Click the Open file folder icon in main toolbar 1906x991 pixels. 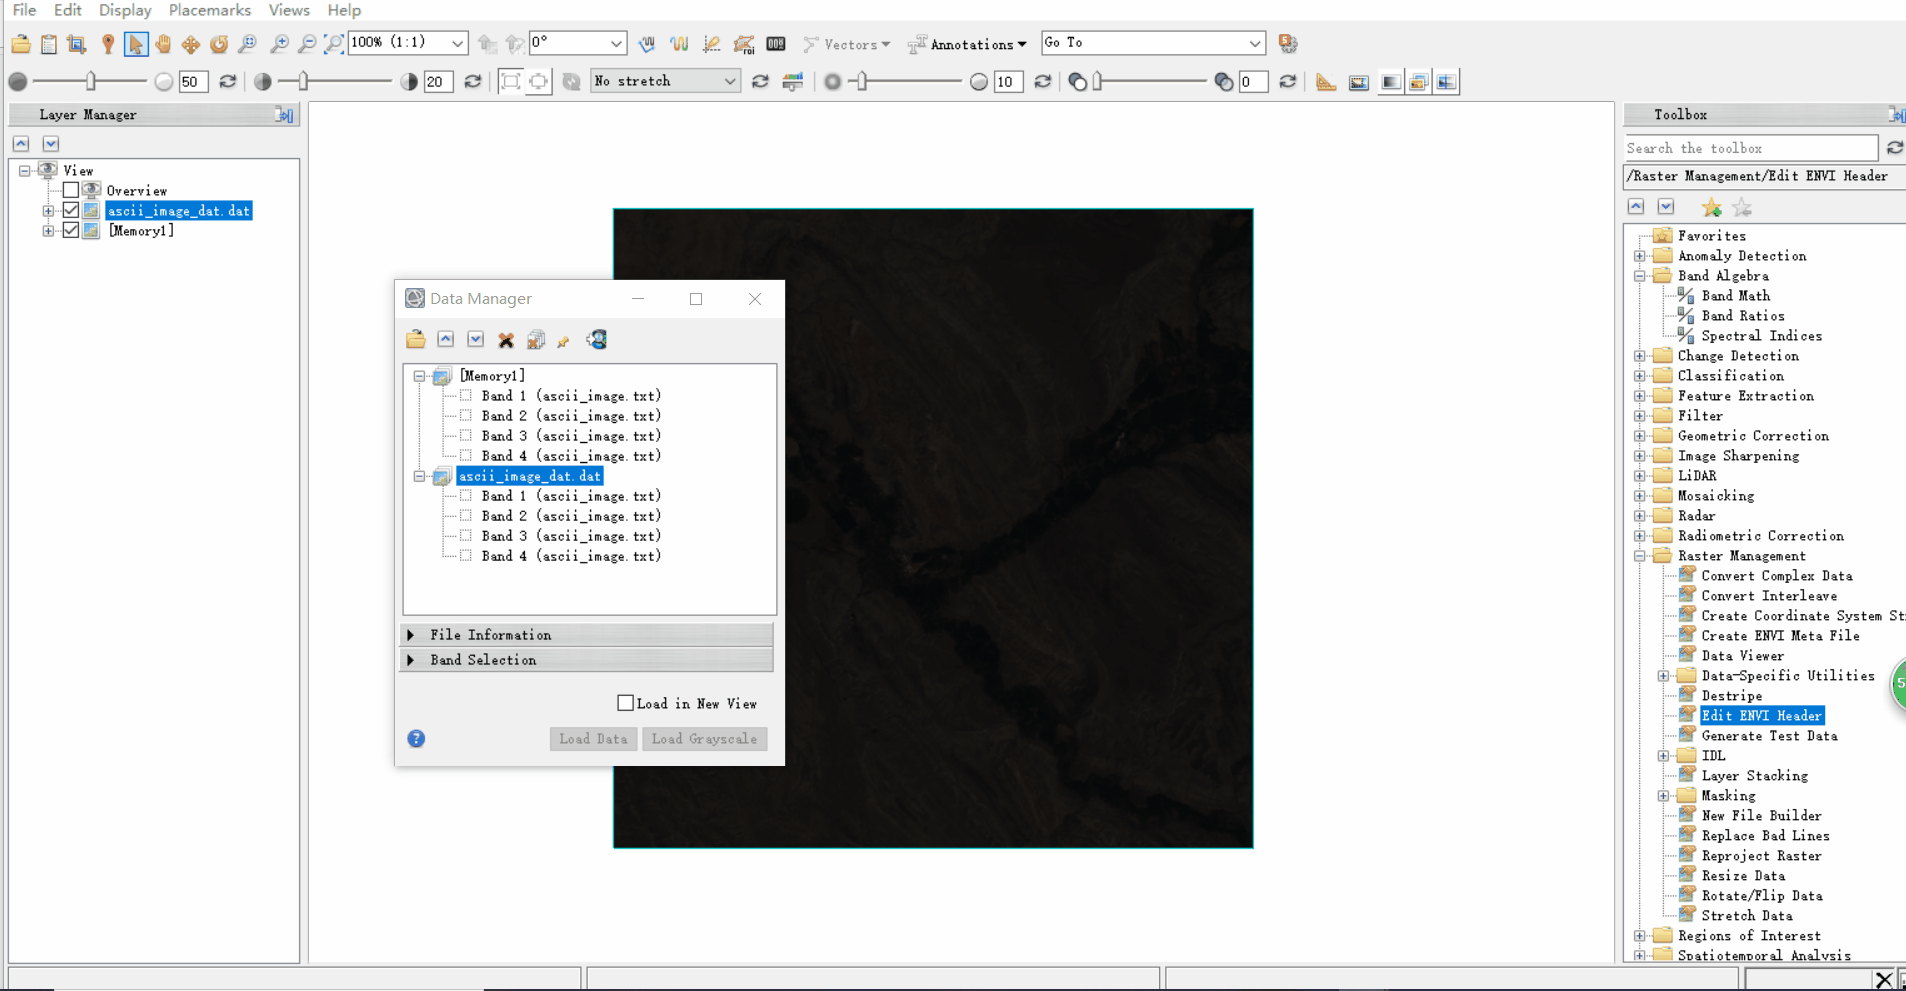click(x=21, y=44)
